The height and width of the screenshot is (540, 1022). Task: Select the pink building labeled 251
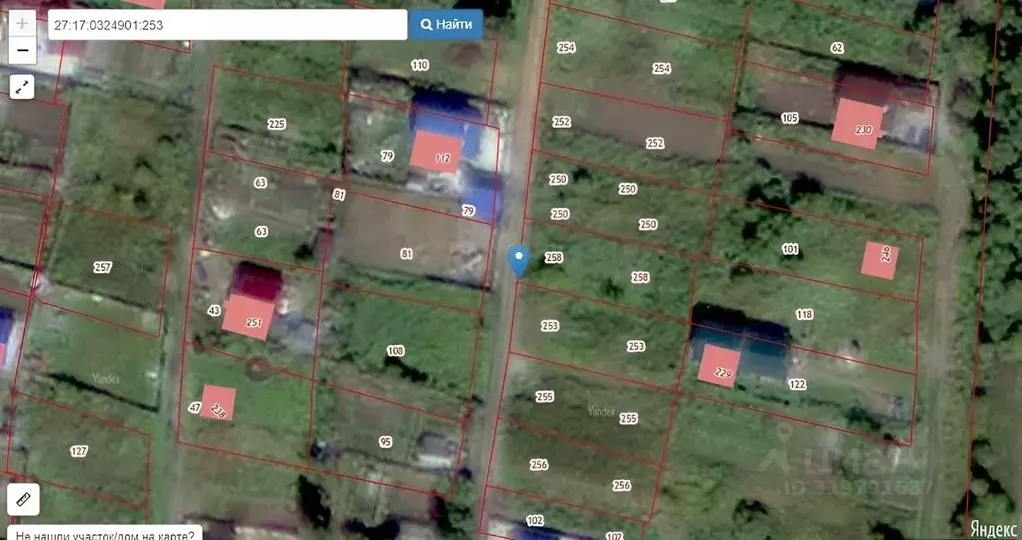[248, 317]
